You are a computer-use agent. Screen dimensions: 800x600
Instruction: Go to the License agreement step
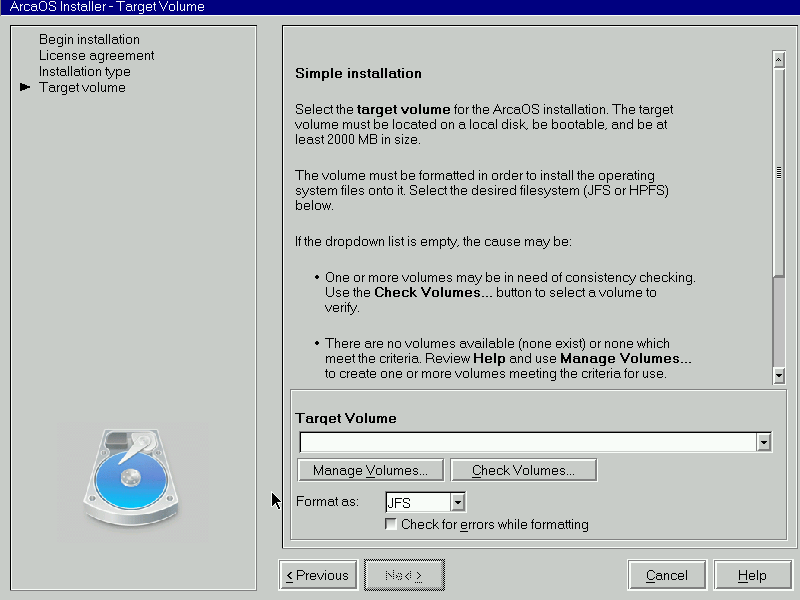(96, 56)
